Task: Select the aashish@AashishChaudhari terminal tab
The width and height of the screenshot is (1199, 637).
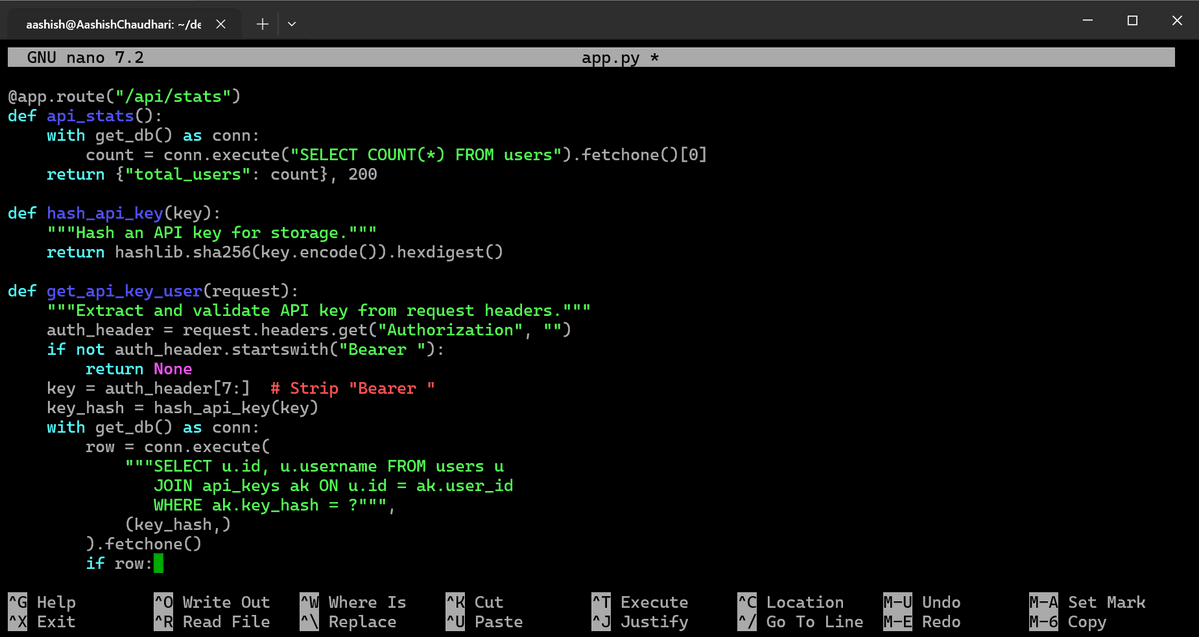Action: pos(123,24)
